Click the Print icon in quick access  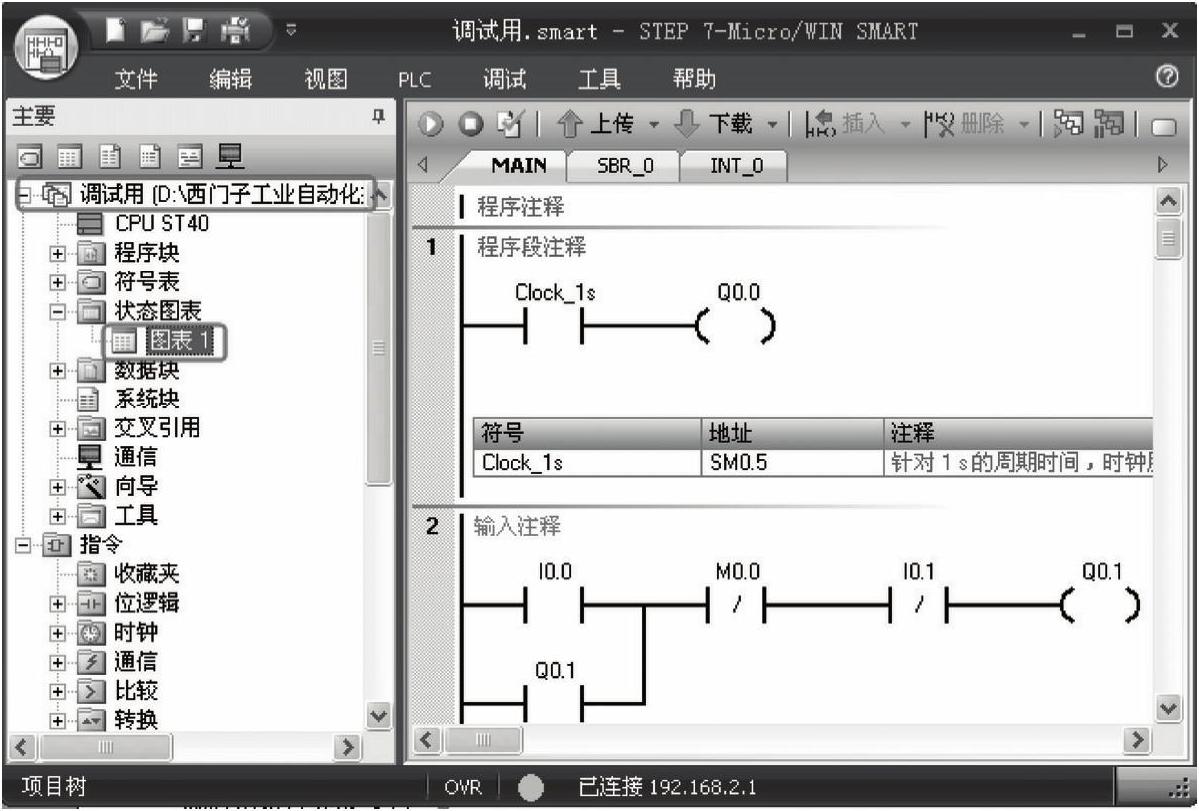tap(237, 31)
